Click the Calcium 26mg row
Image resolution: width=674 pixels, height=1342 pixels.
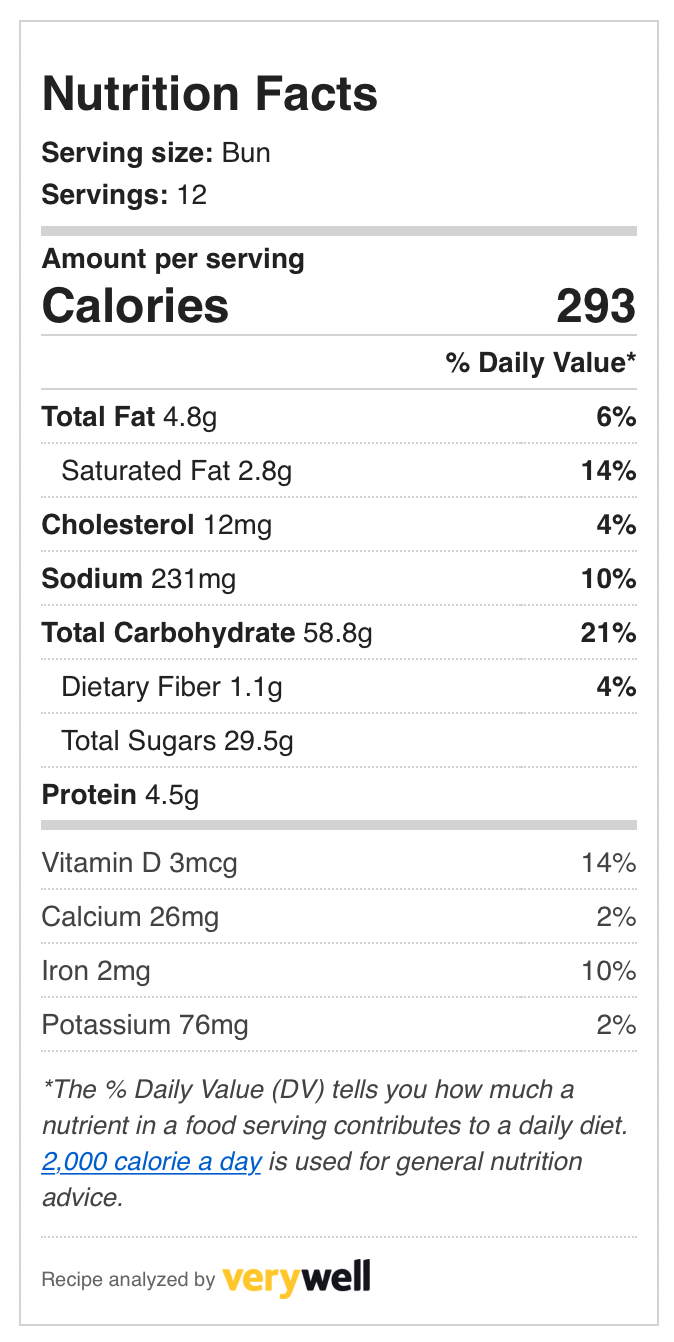click(339, 916)
